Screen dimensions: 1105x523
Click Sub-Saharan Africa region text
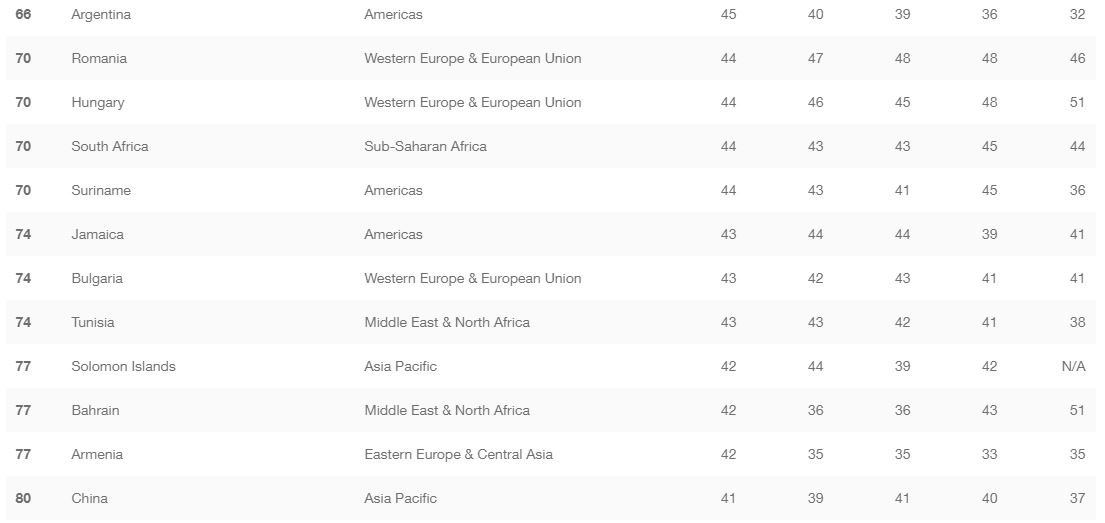(x=425, y=147)
